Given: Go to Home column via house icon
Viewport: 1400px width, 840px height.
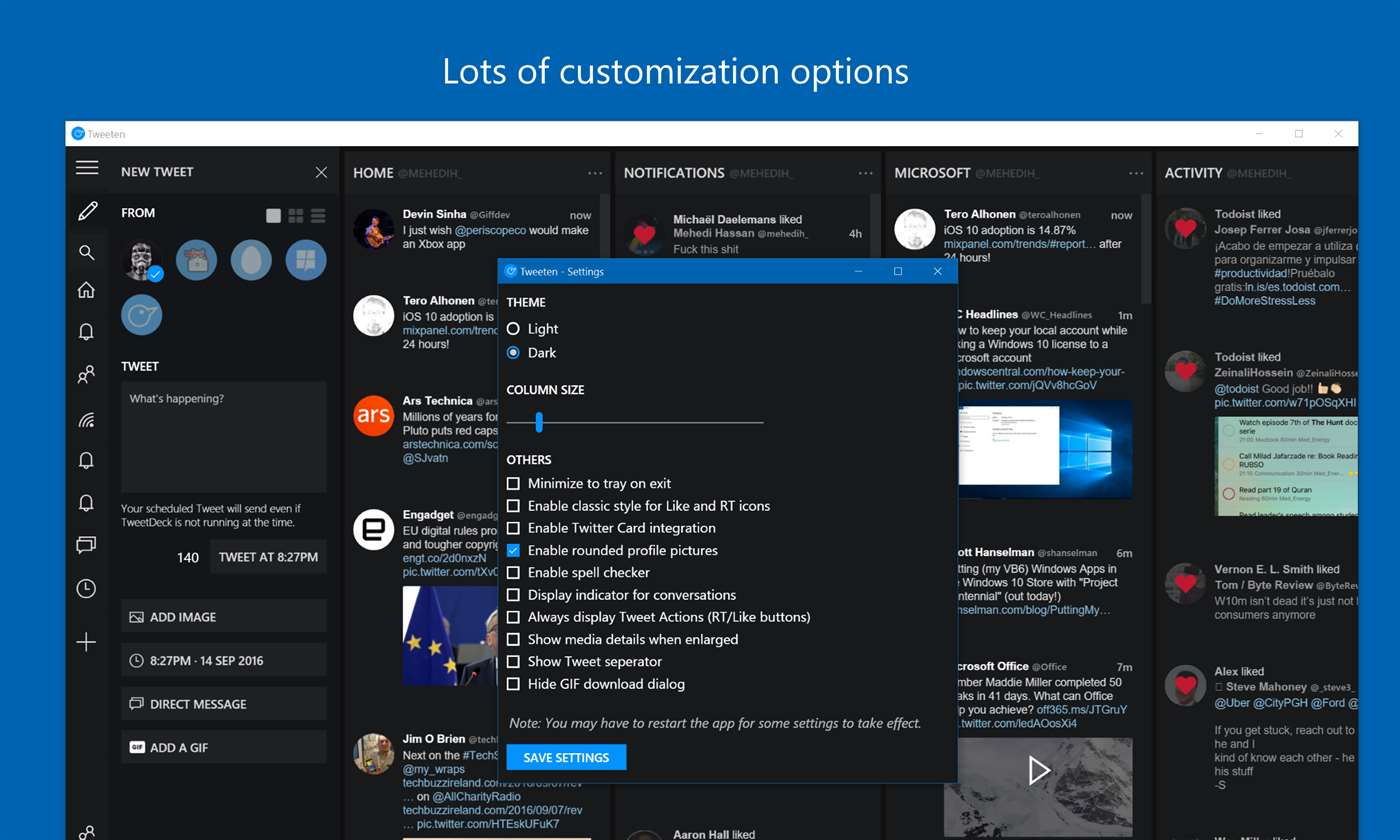Looking at the screenshot, I should [x=87, y=290].
